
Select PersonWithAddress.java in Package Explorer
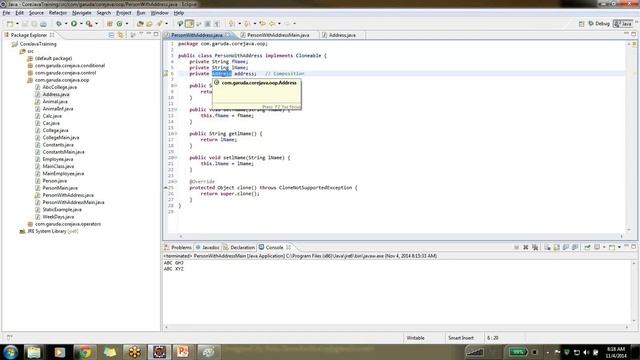click(x=68, y=195)
